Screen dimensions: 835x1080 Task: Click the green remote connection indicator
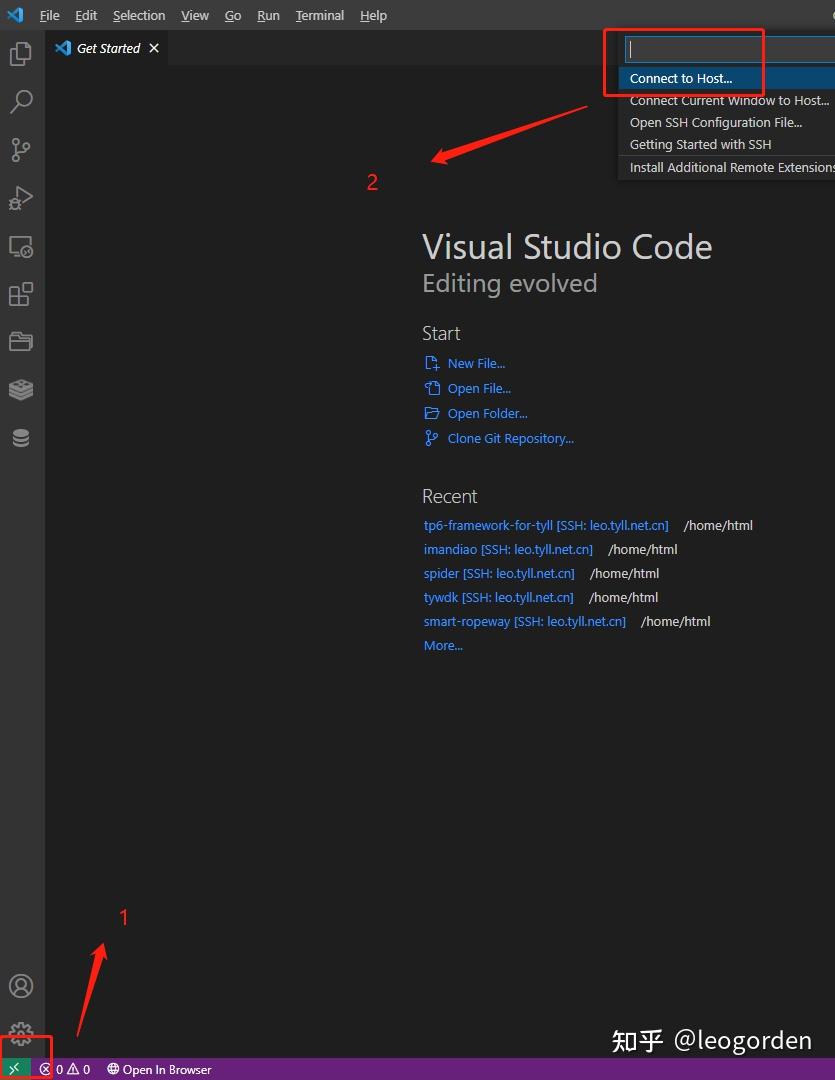(14, 1068)
